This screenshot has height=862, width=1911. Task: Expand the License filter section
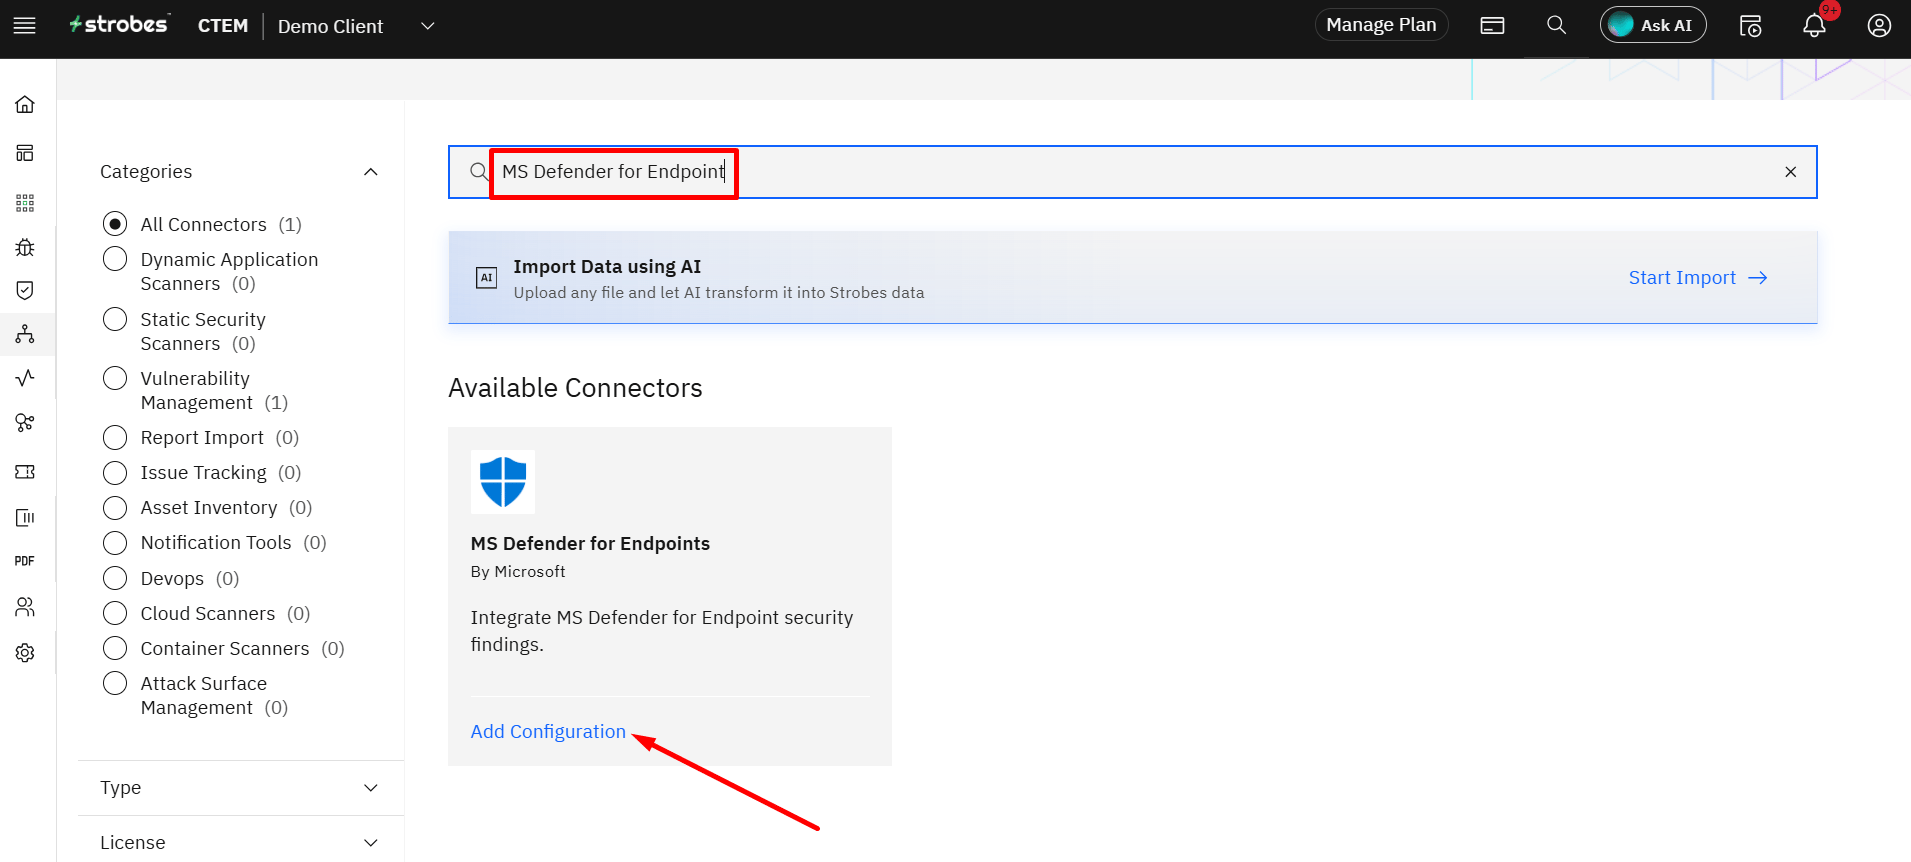coord(240,842)
